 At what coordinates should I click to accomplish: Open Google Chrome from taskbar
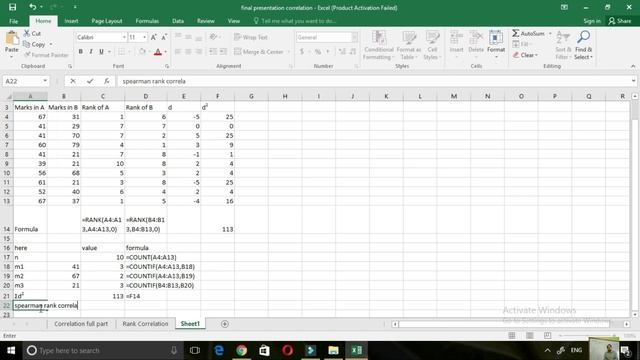pos(241,350)
